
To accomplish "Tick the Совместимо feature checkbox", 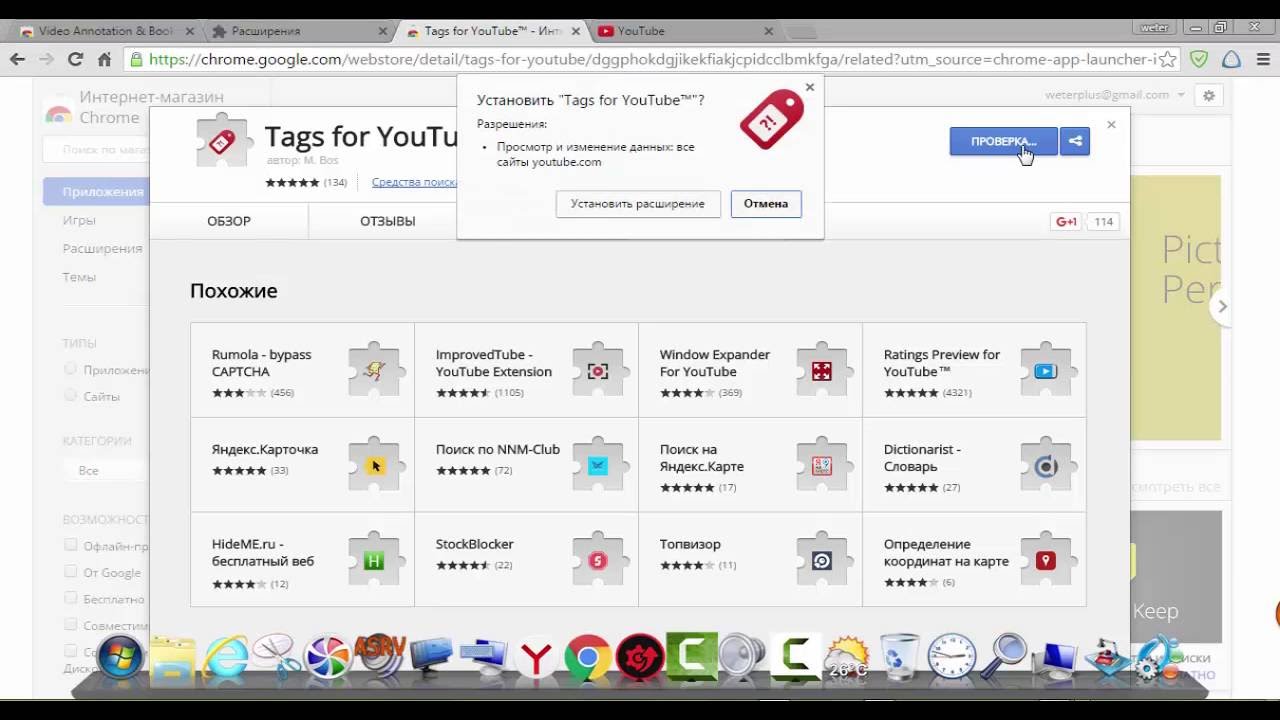I will (x=71, y=625).
